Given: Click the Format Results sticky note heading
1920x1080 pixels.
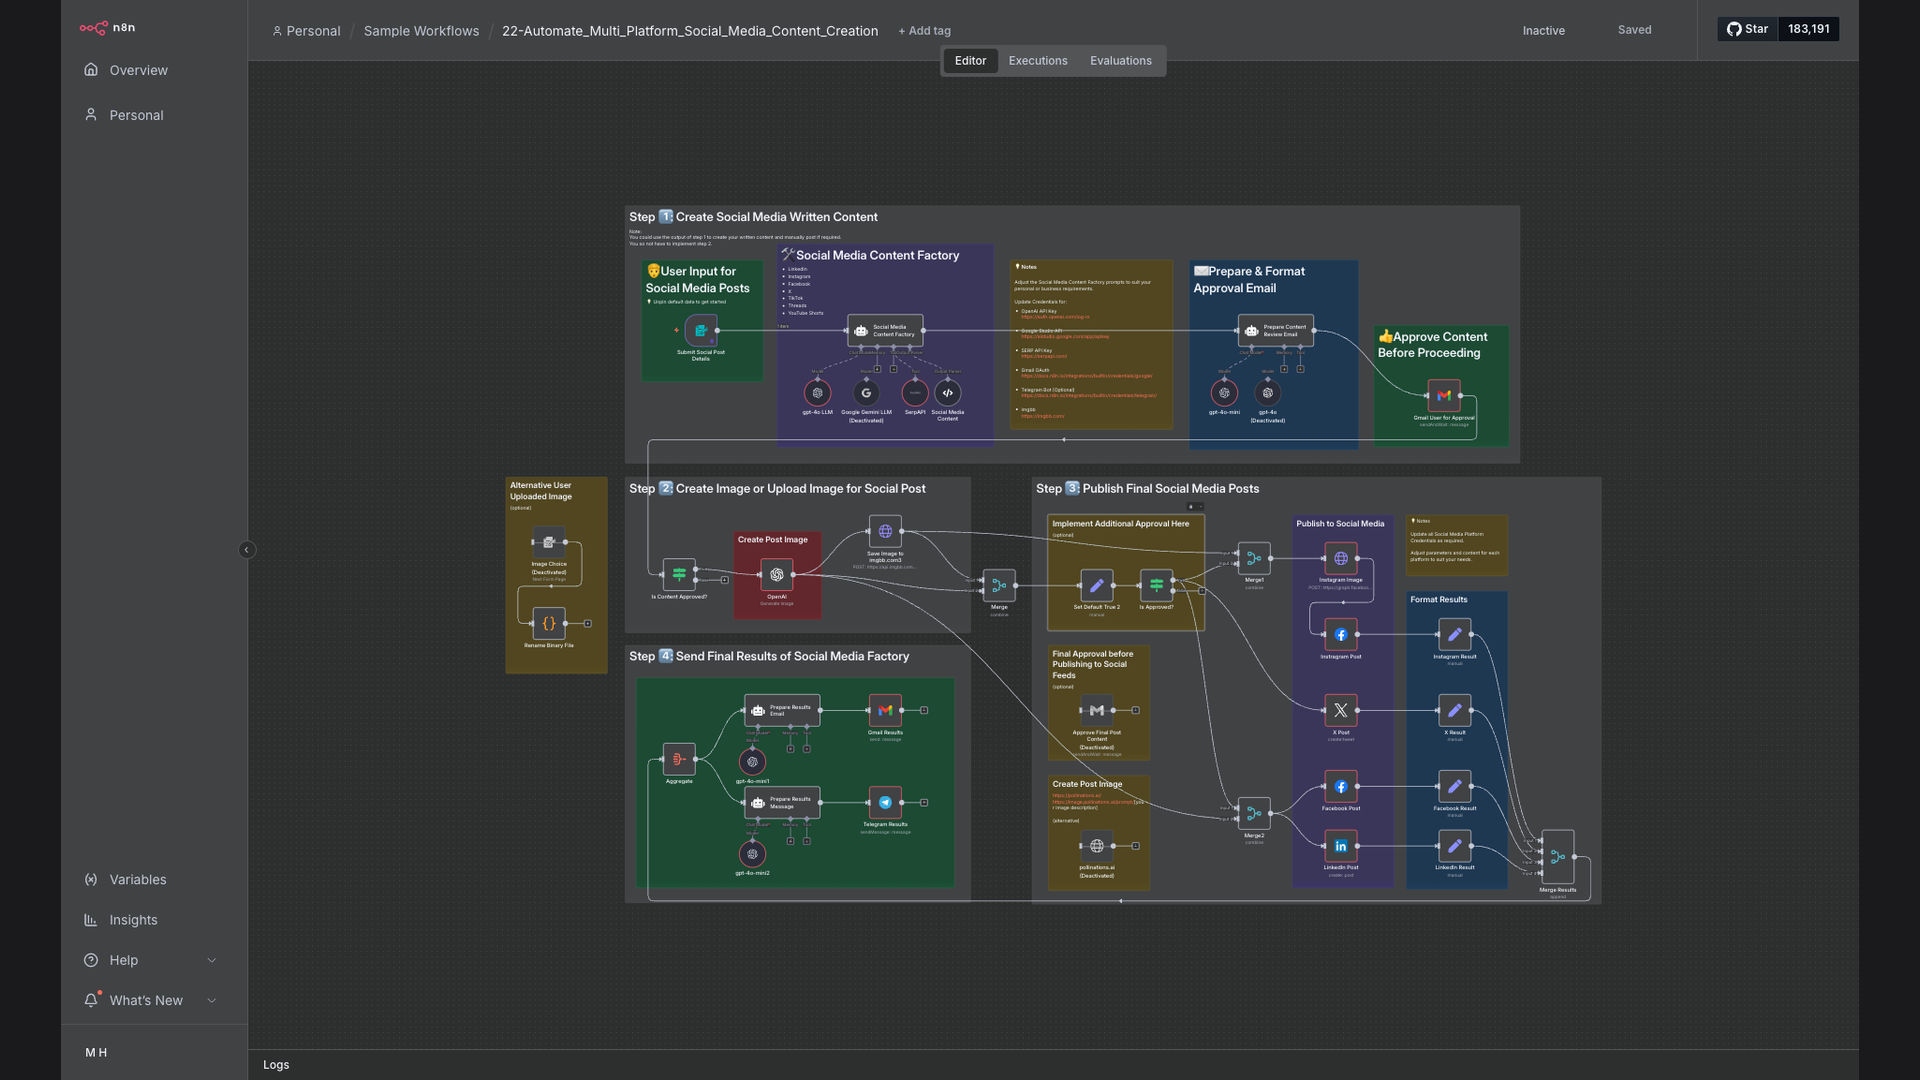Looking at the screenshot, I should click(1439, 600).
